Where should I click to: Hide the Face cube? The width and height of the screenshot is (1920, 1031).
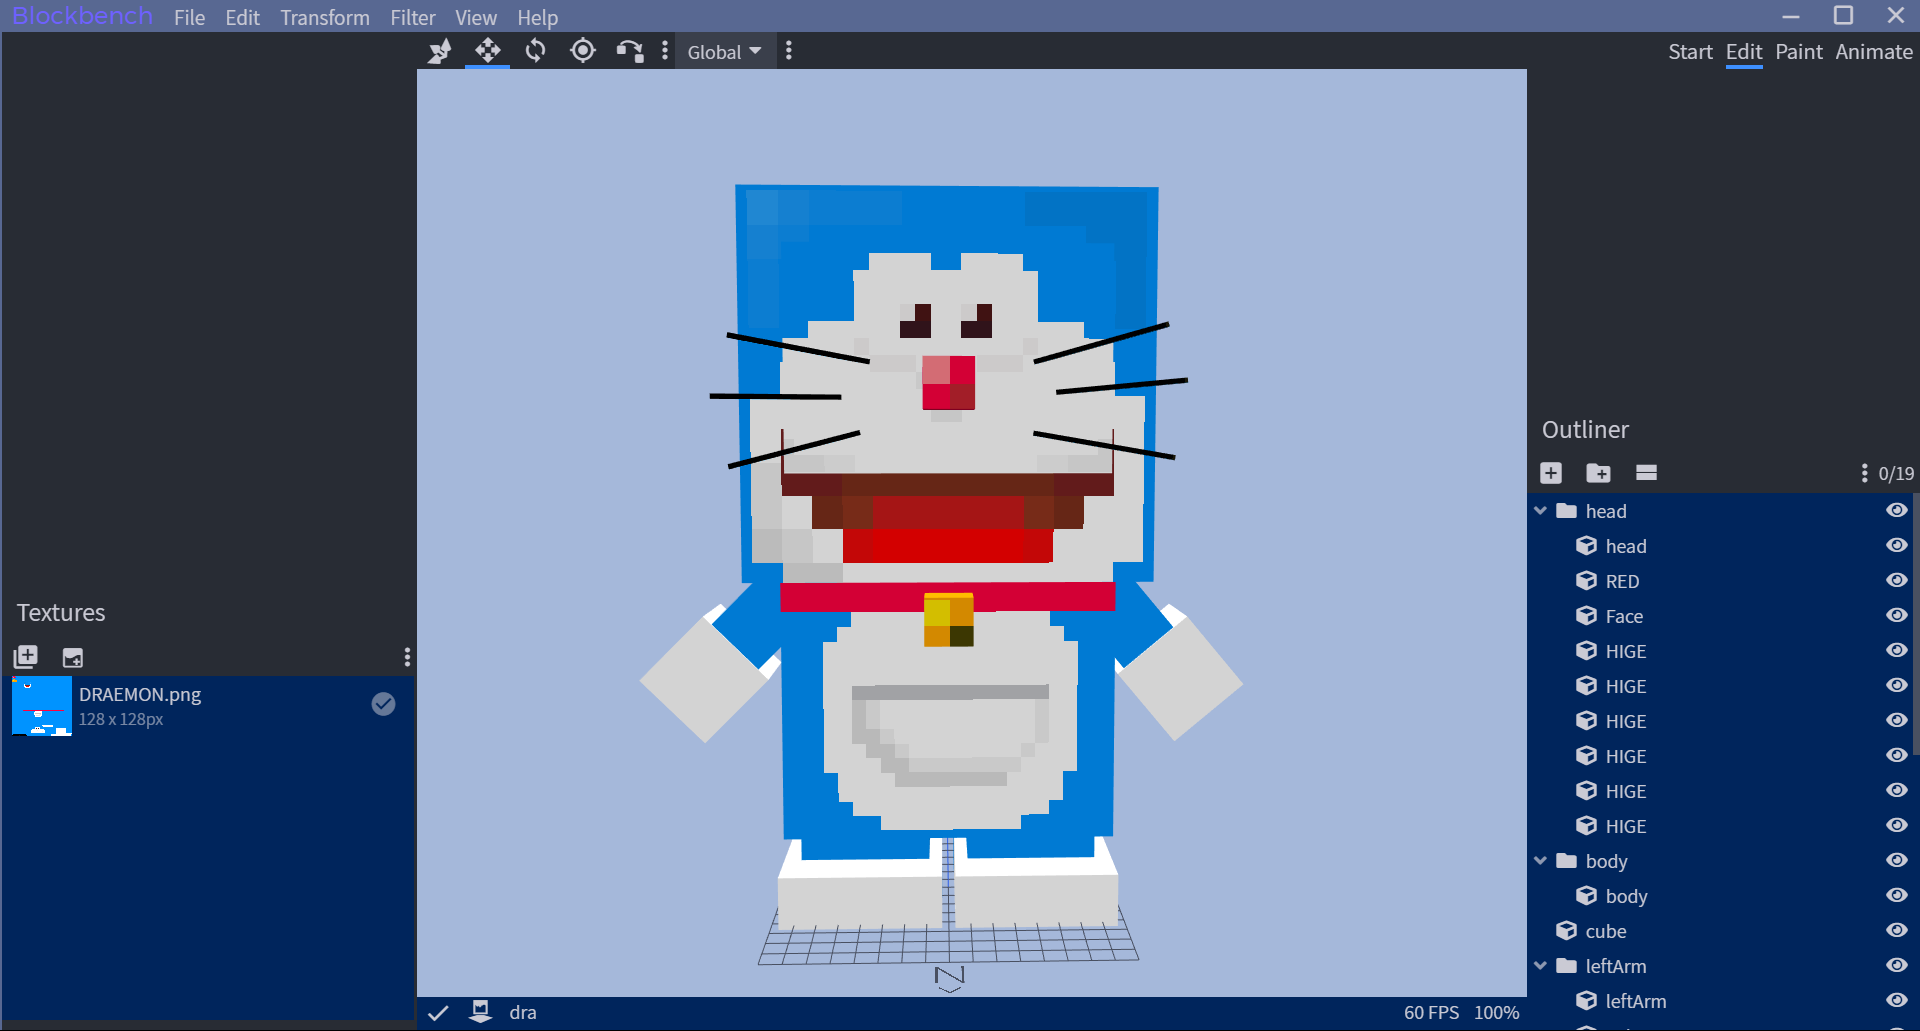1896,616
